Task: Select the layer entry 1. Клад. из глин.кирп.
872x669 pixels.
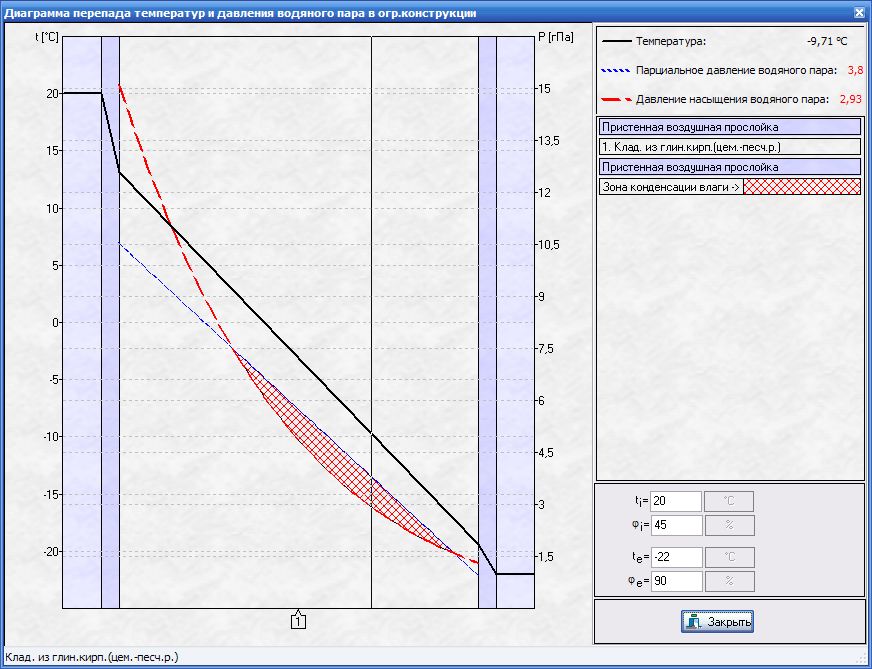Action: pyautogui.click(x=729, y=147)
